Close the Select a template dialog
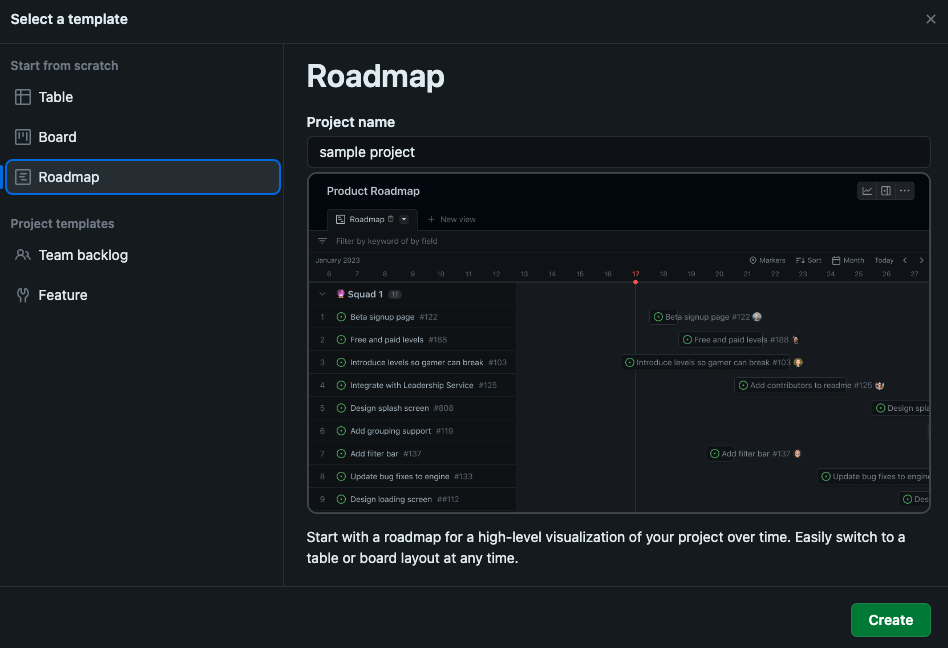 (931, 19)
